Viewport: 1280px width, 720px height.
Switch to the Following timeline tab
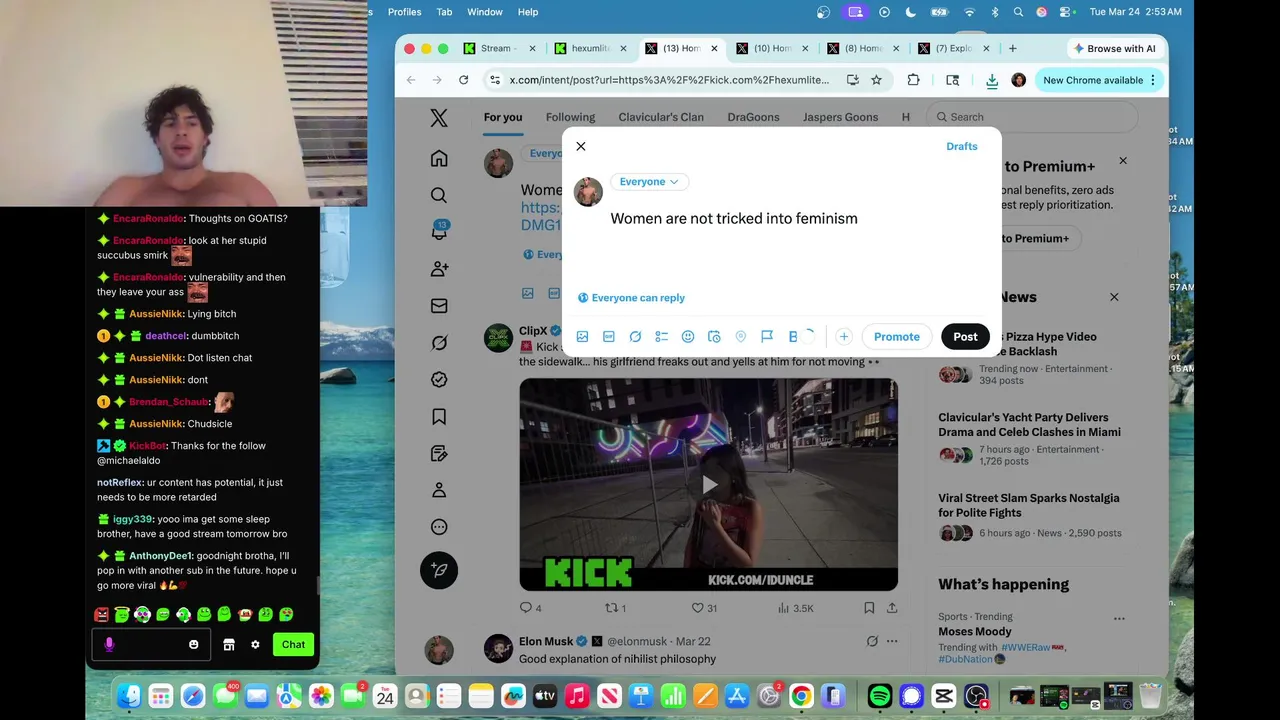pos(570,117)
